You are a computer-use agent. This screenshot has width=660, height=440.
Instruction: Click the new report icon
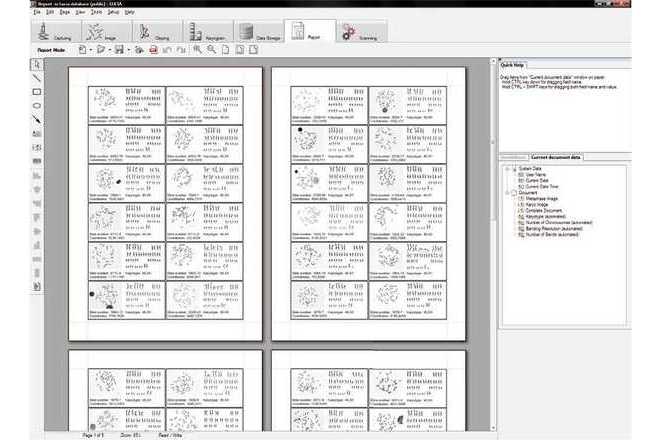(82, 50)
